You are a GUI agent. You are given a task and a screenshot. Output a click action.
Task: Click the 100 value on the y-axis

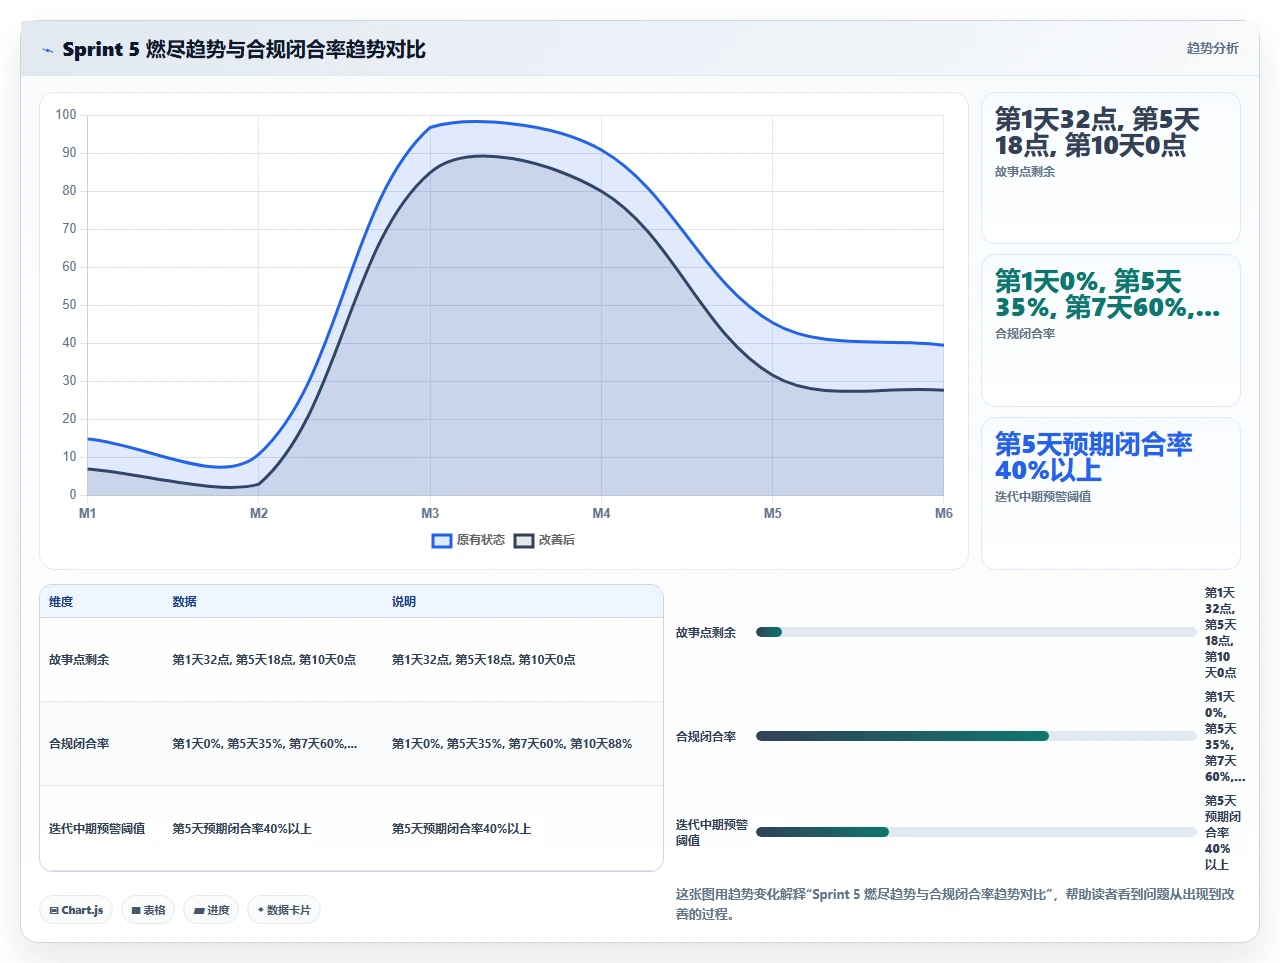66,115
